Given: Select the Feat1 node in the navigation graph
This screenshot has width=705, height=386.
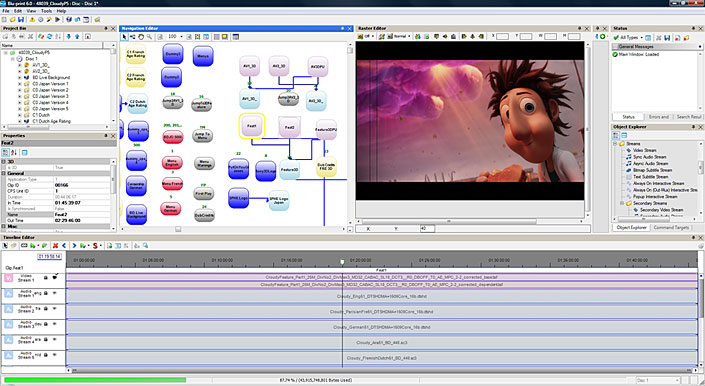Looking at the screenshot, I should pyautogui.click(x=252, y=126).
